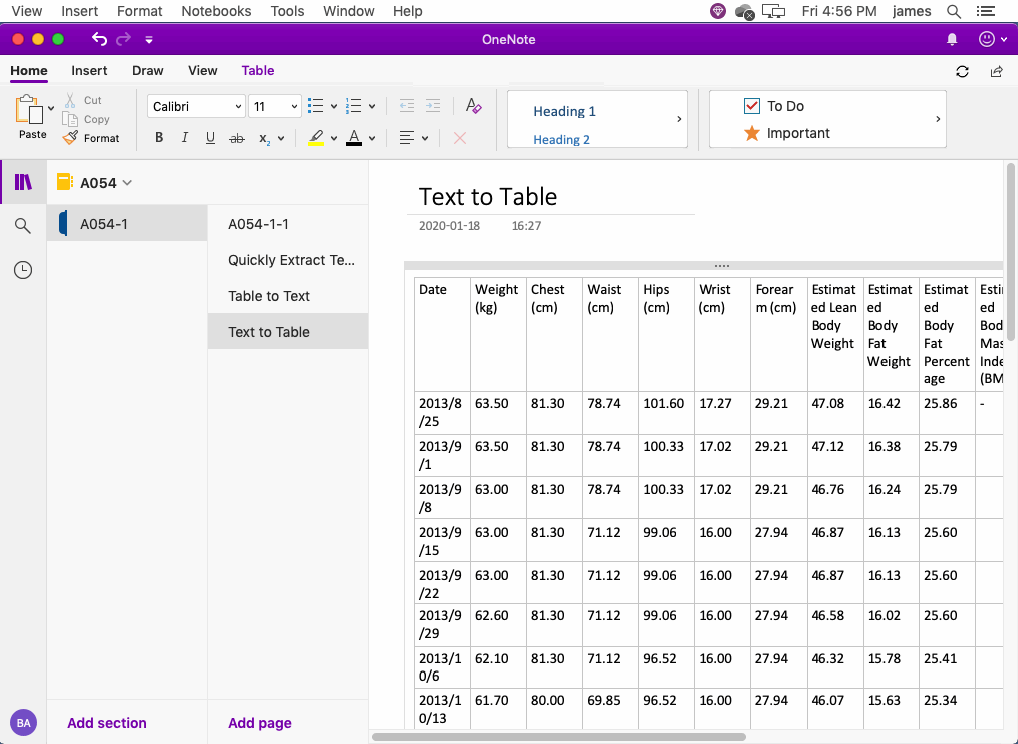Expand the subscript/superscript options arrow
Viewport: 1018px width, 744px height.
[x=281, y=138]
